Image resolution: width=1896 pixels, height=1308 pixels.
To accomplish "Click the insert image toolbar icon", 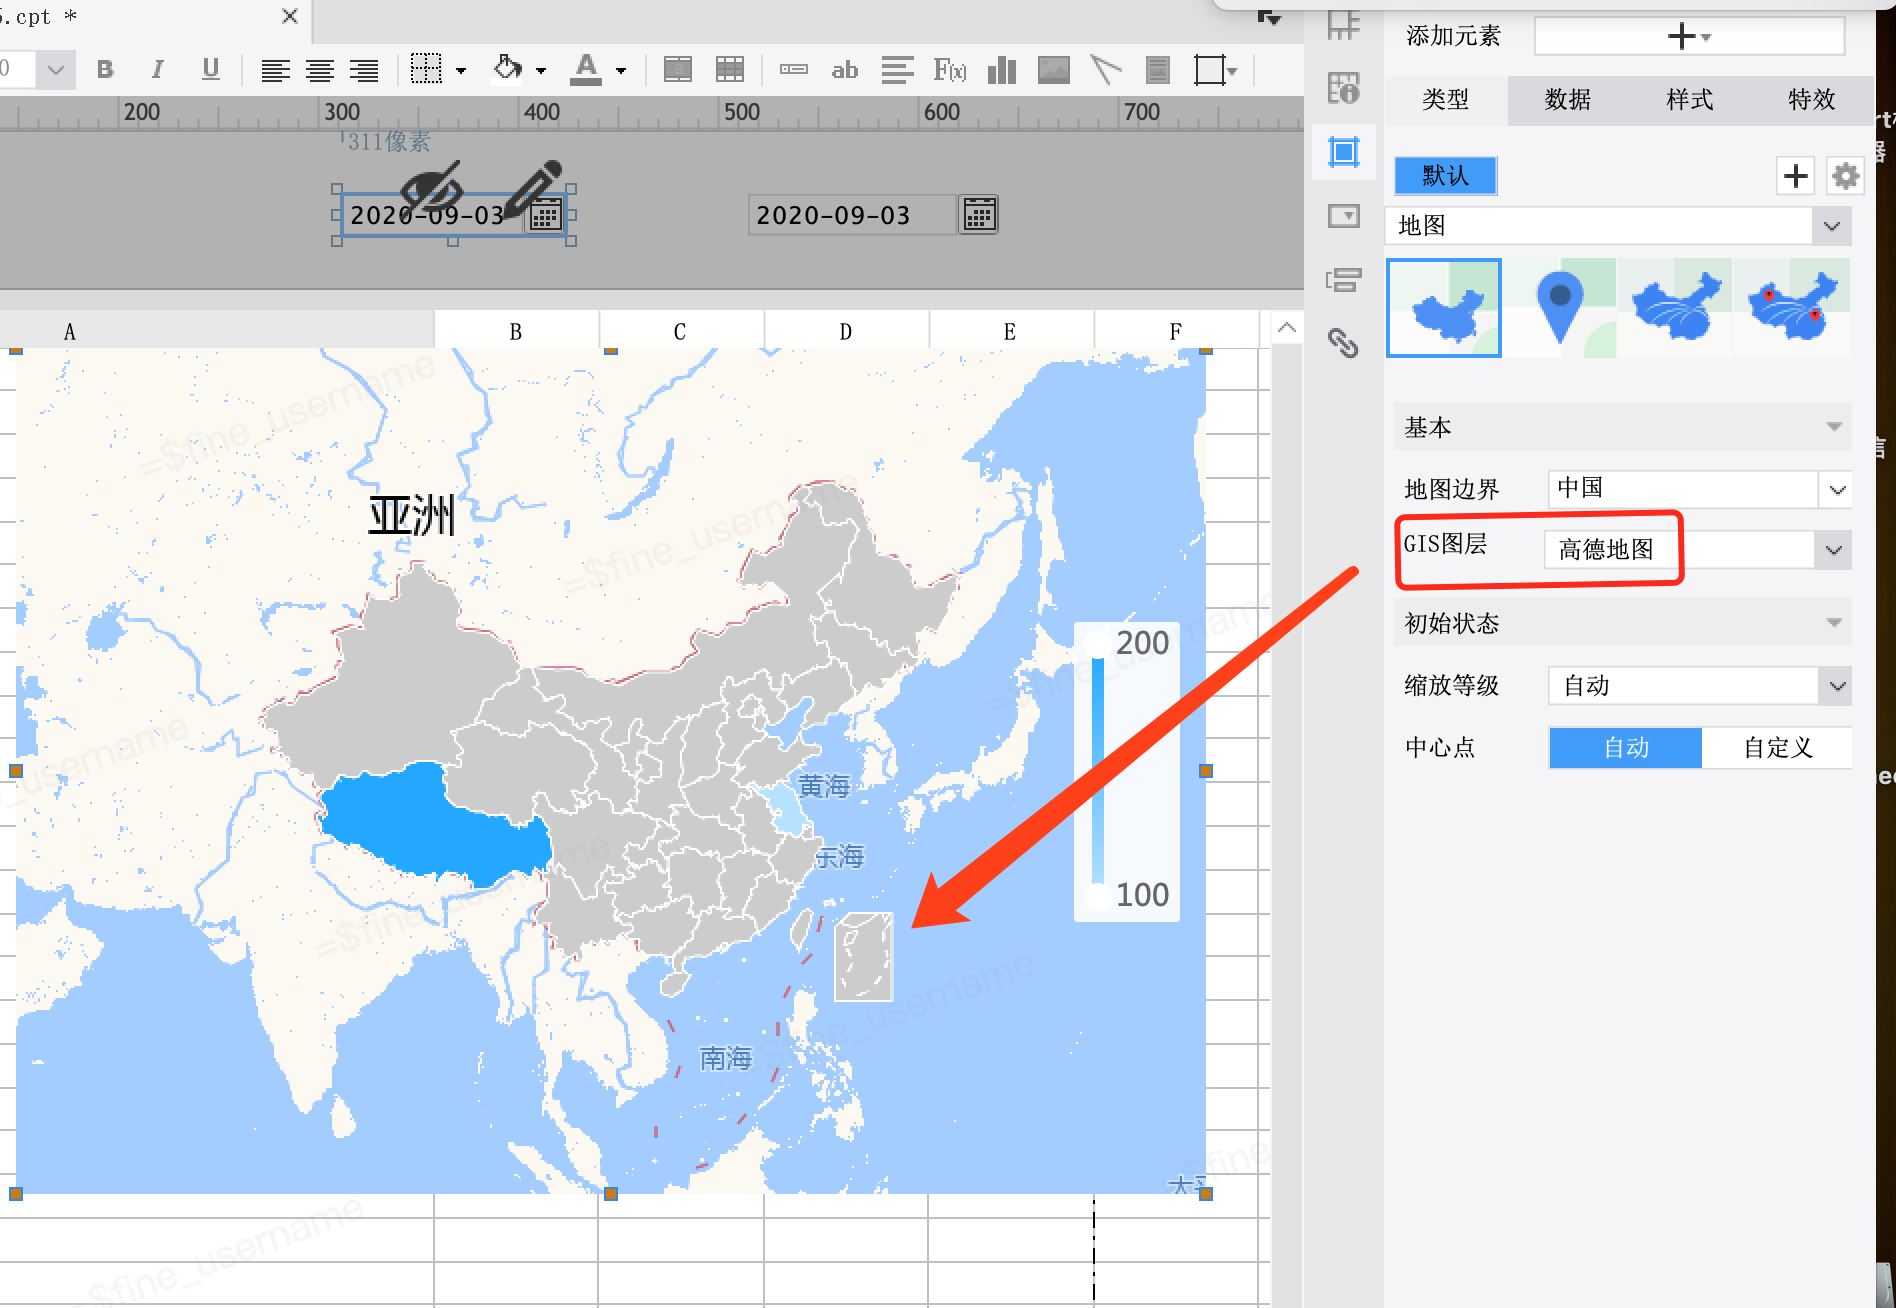I will (1054, 69).
